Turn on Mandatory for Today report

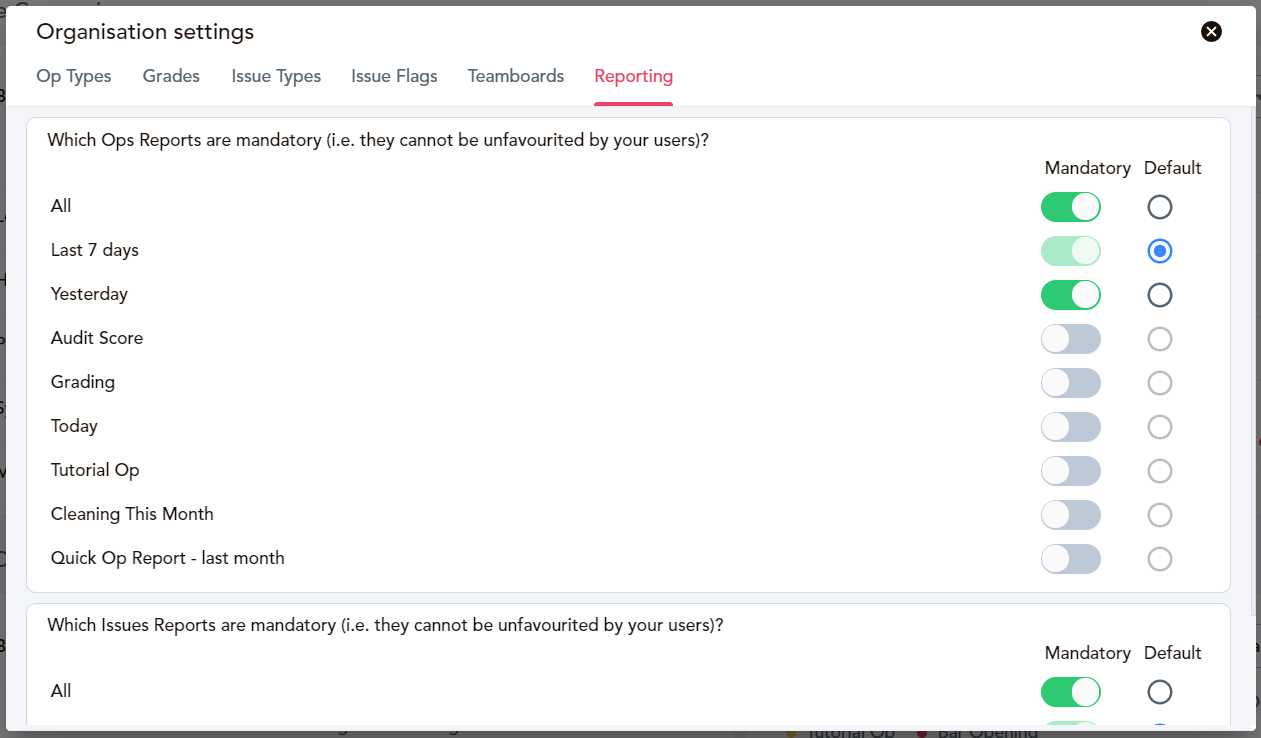coord(1070,427)
